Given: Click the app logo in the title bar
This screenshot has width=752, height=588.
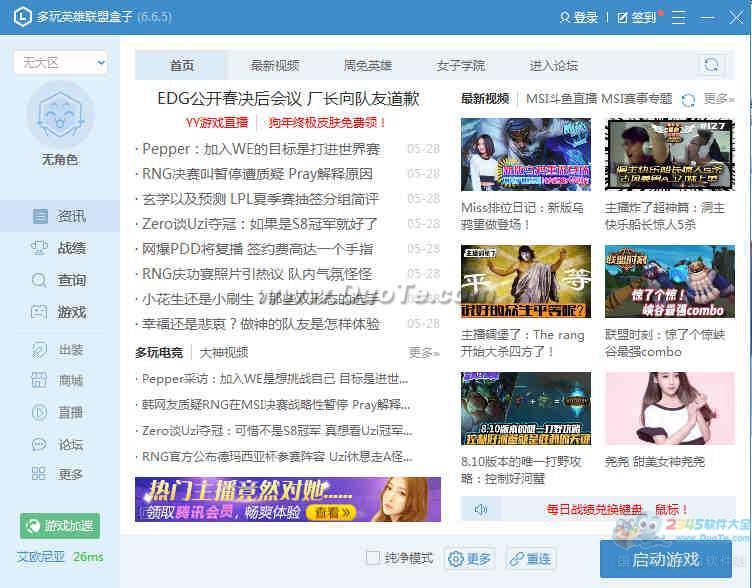Looking at the screenshot, I should click(x=23, y=17).
